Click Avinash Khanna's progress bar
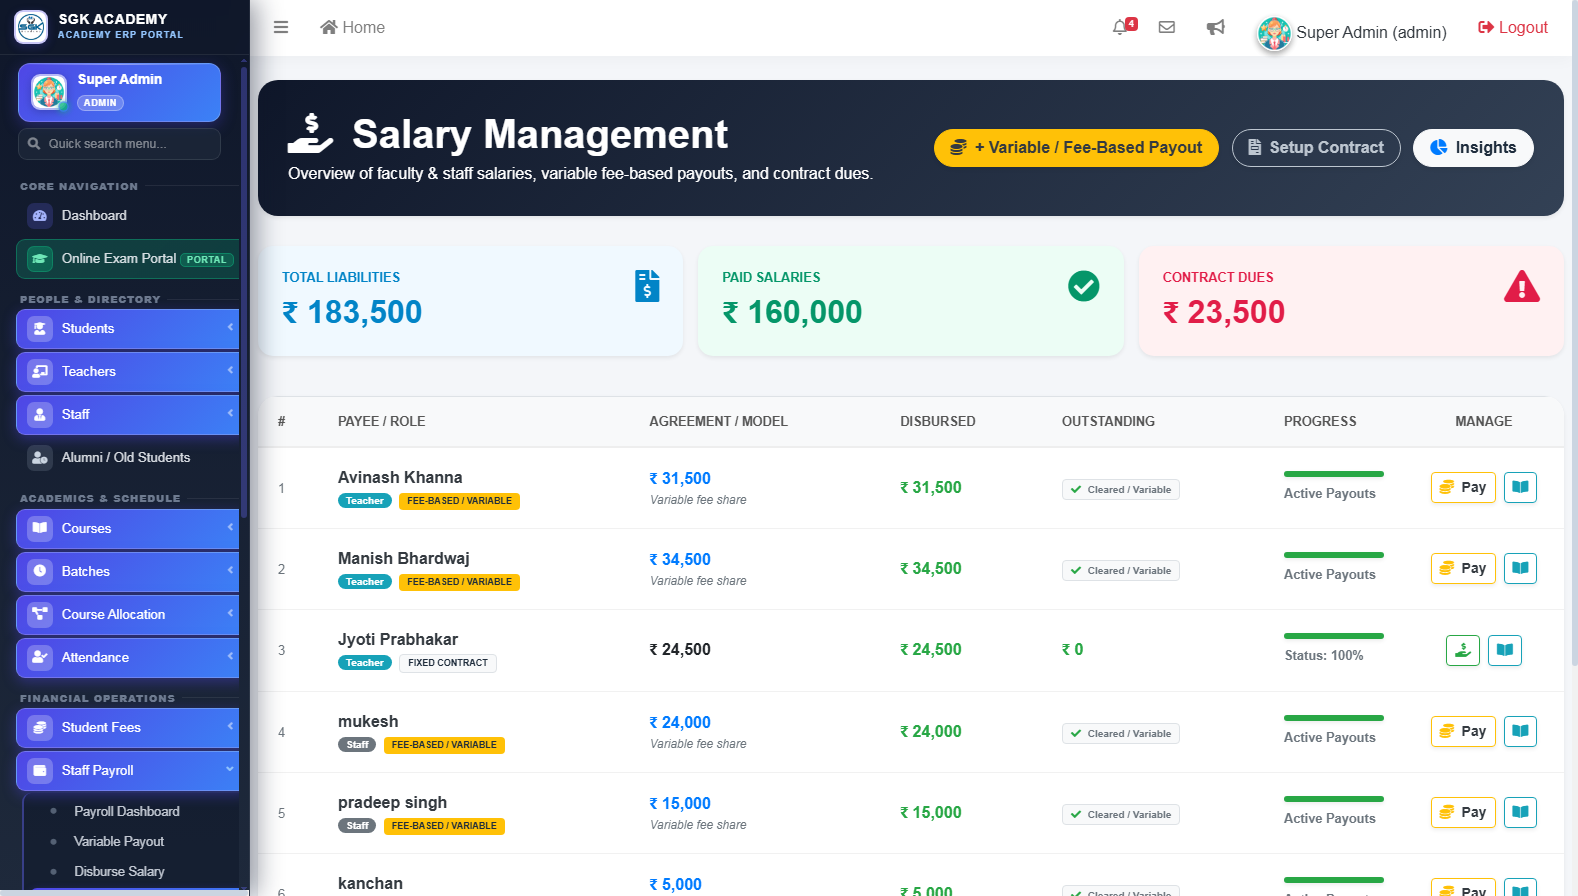The height and width of the screenshot is (896, 1578). tap(1334, 474)
